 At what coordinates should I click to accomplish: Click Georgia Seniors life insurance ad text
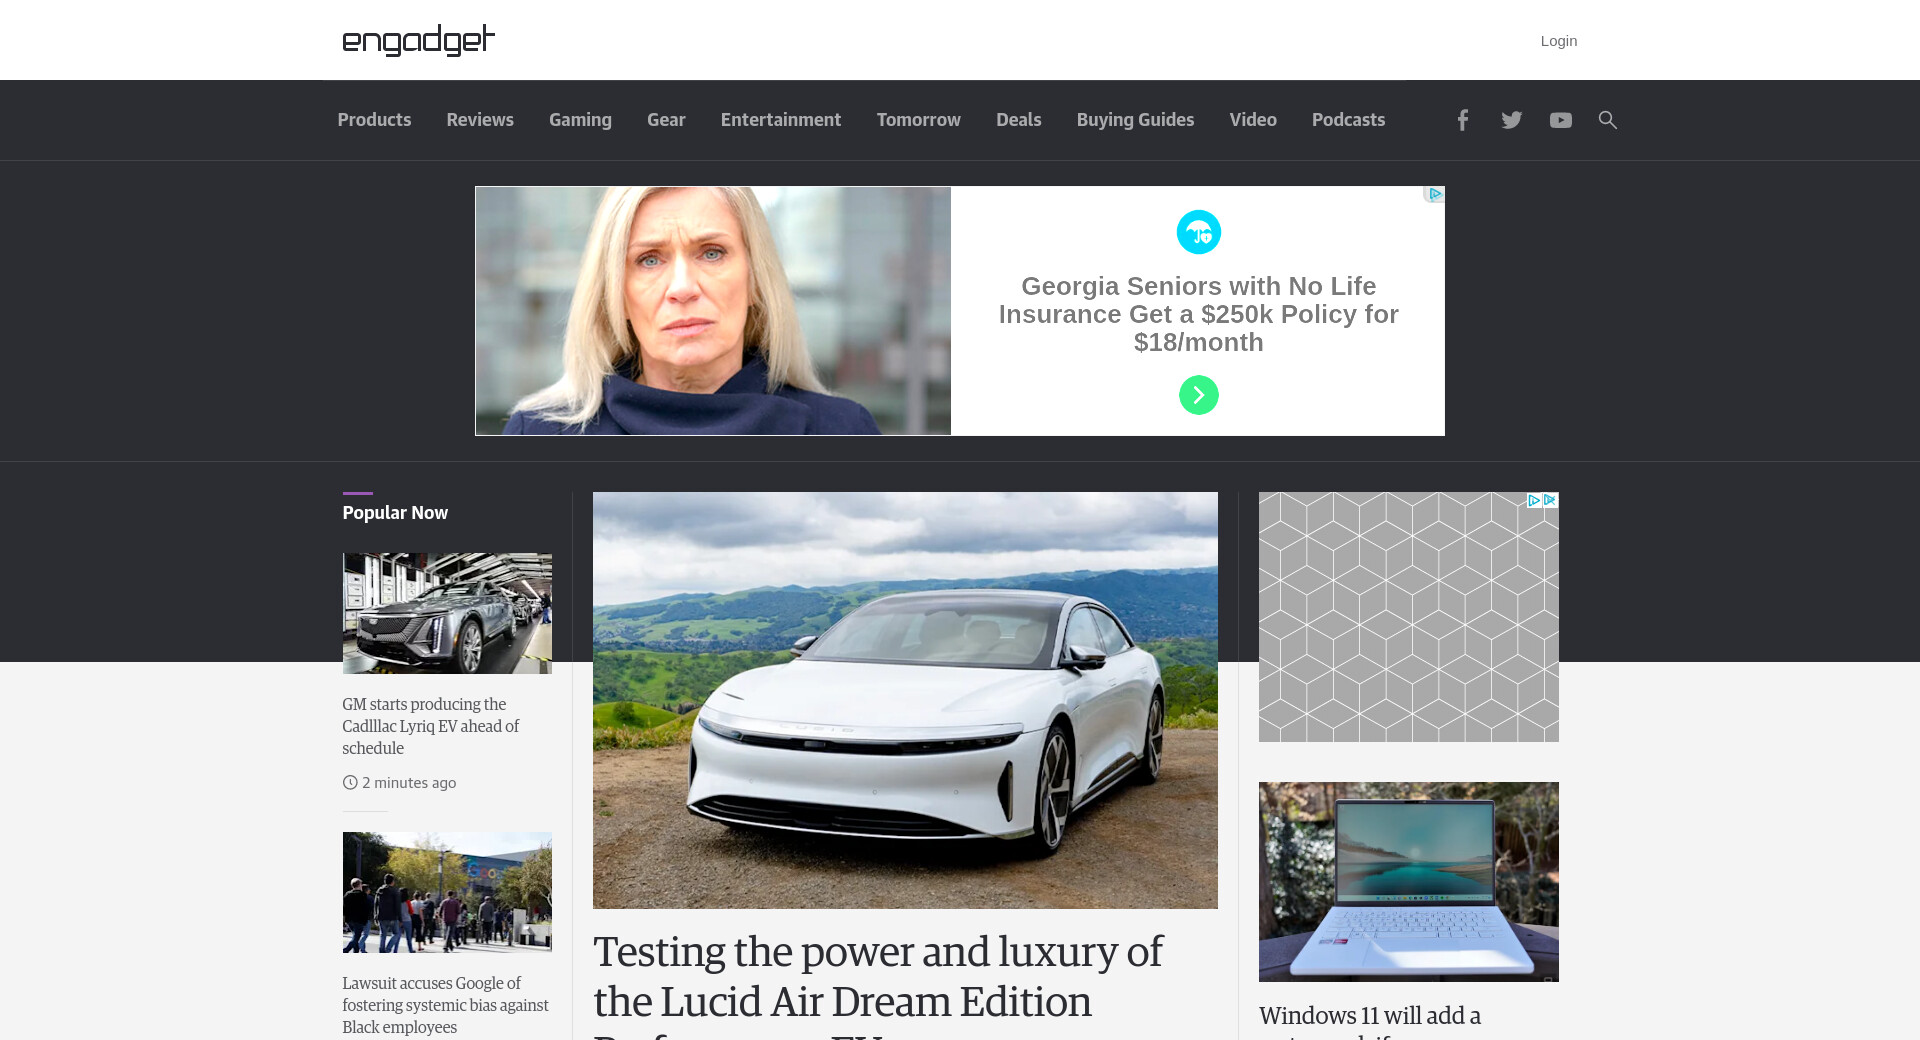[1198, 314]
